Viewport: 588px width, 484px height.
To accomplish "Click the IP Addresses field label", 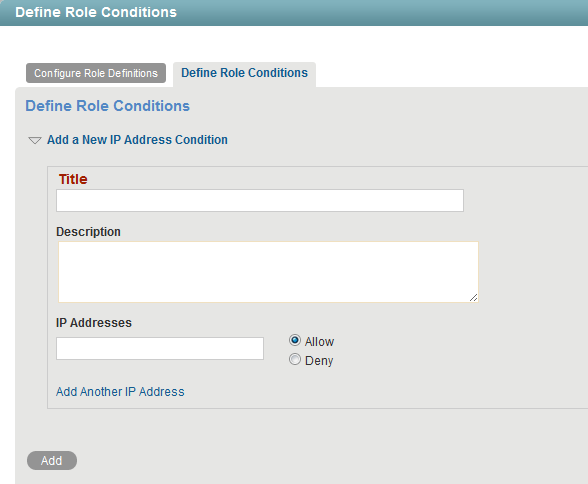I will [x=94, y=323].
